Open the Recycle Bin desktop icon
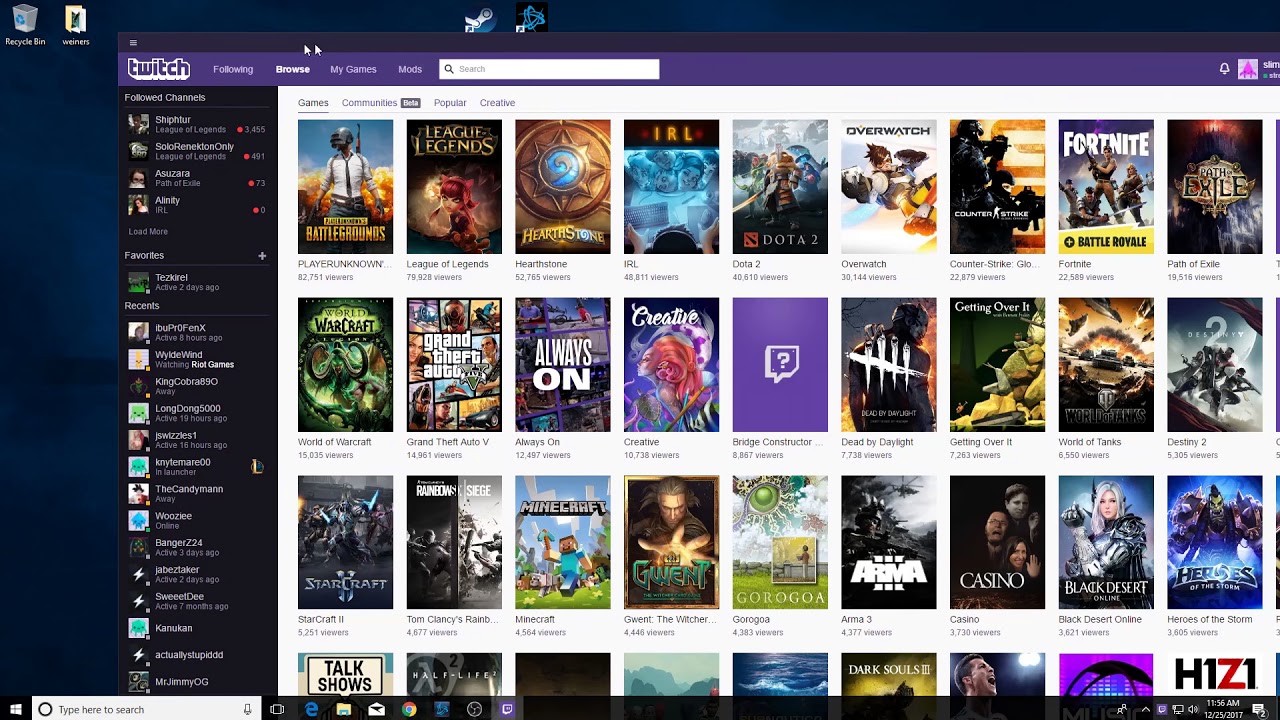The width and height of the screenshot is (1280, 720). coord(25,27)
